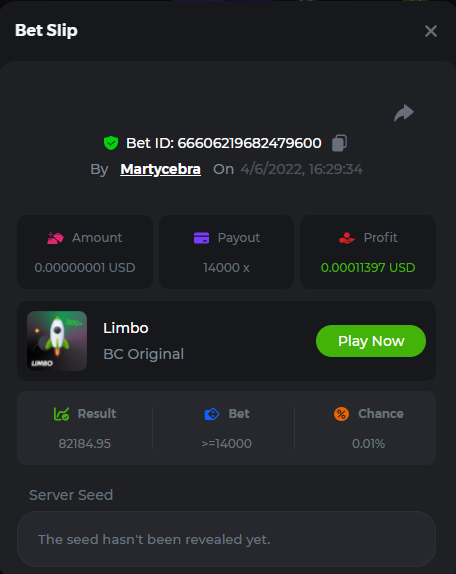
Task: Click the 82184.95 result value
Action: point(85,444)
